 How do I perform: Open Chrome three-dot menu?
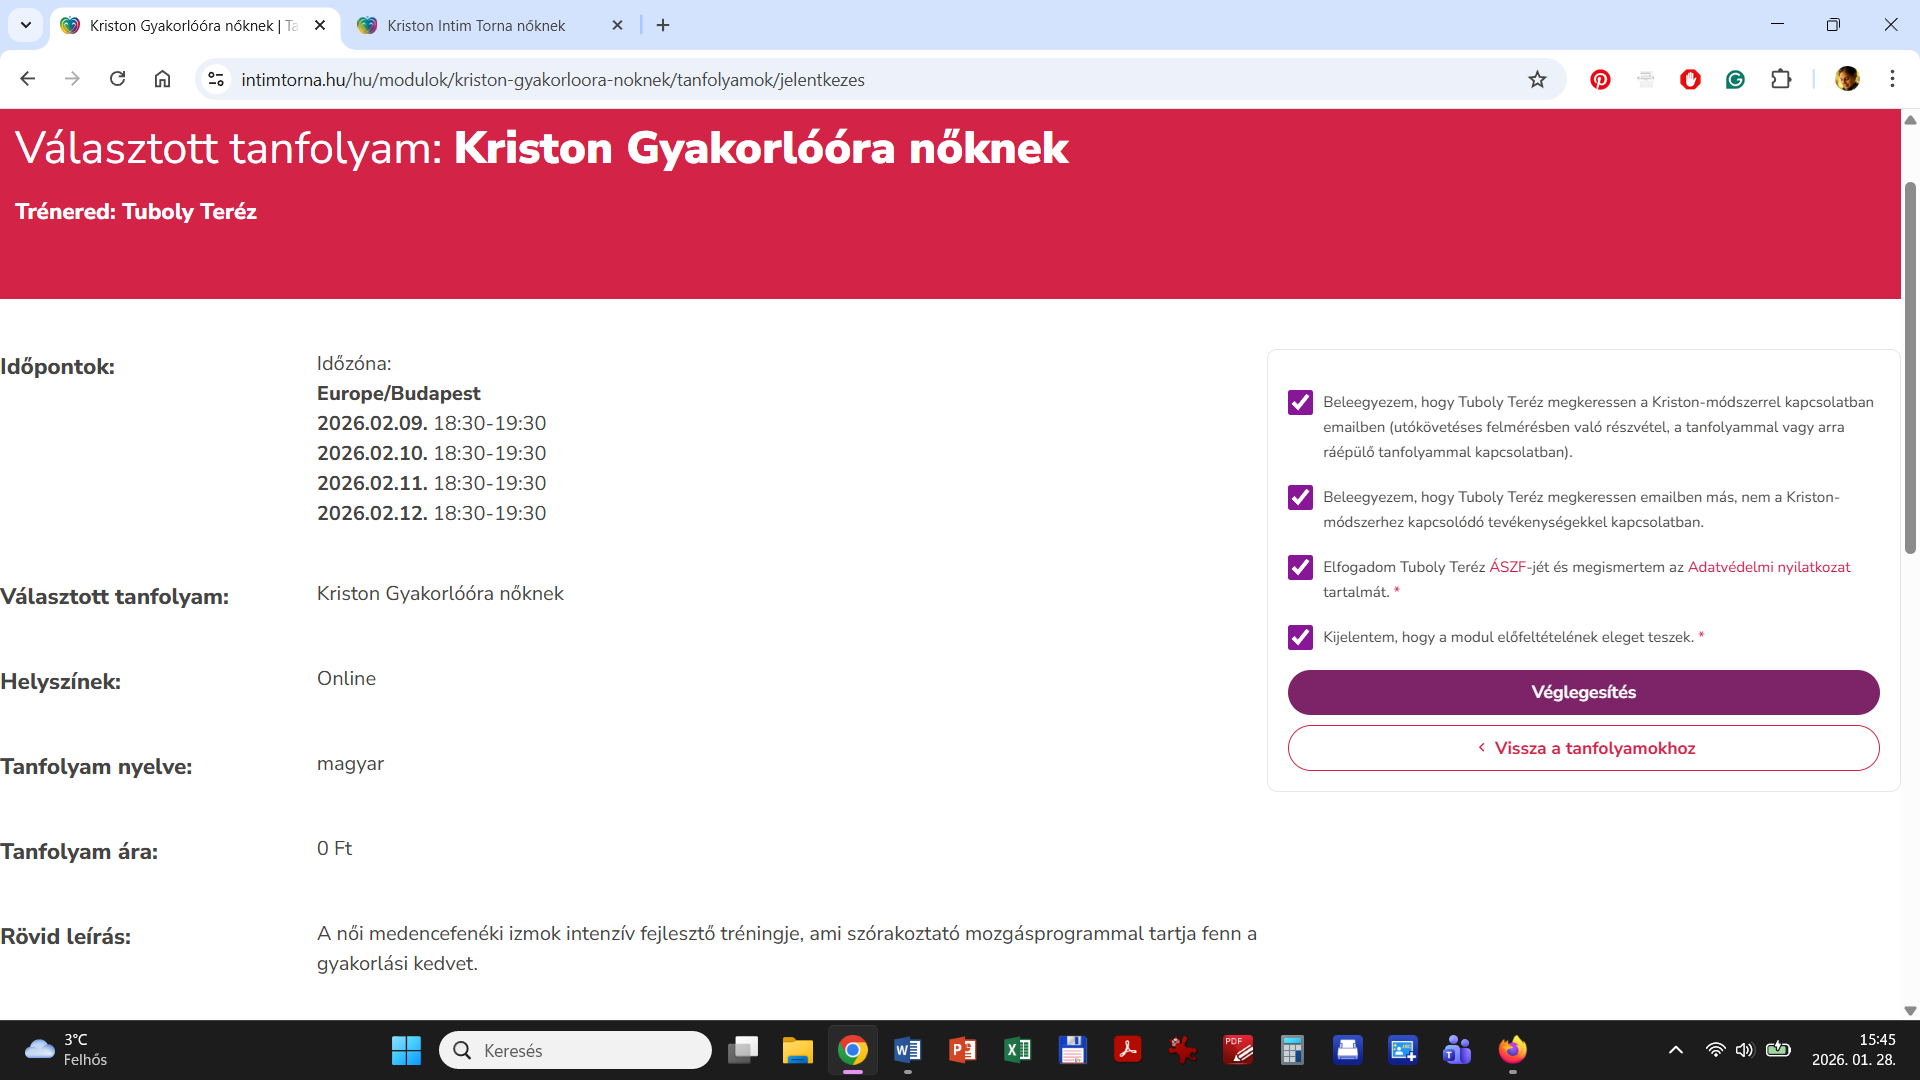(x=1892, y=79)
